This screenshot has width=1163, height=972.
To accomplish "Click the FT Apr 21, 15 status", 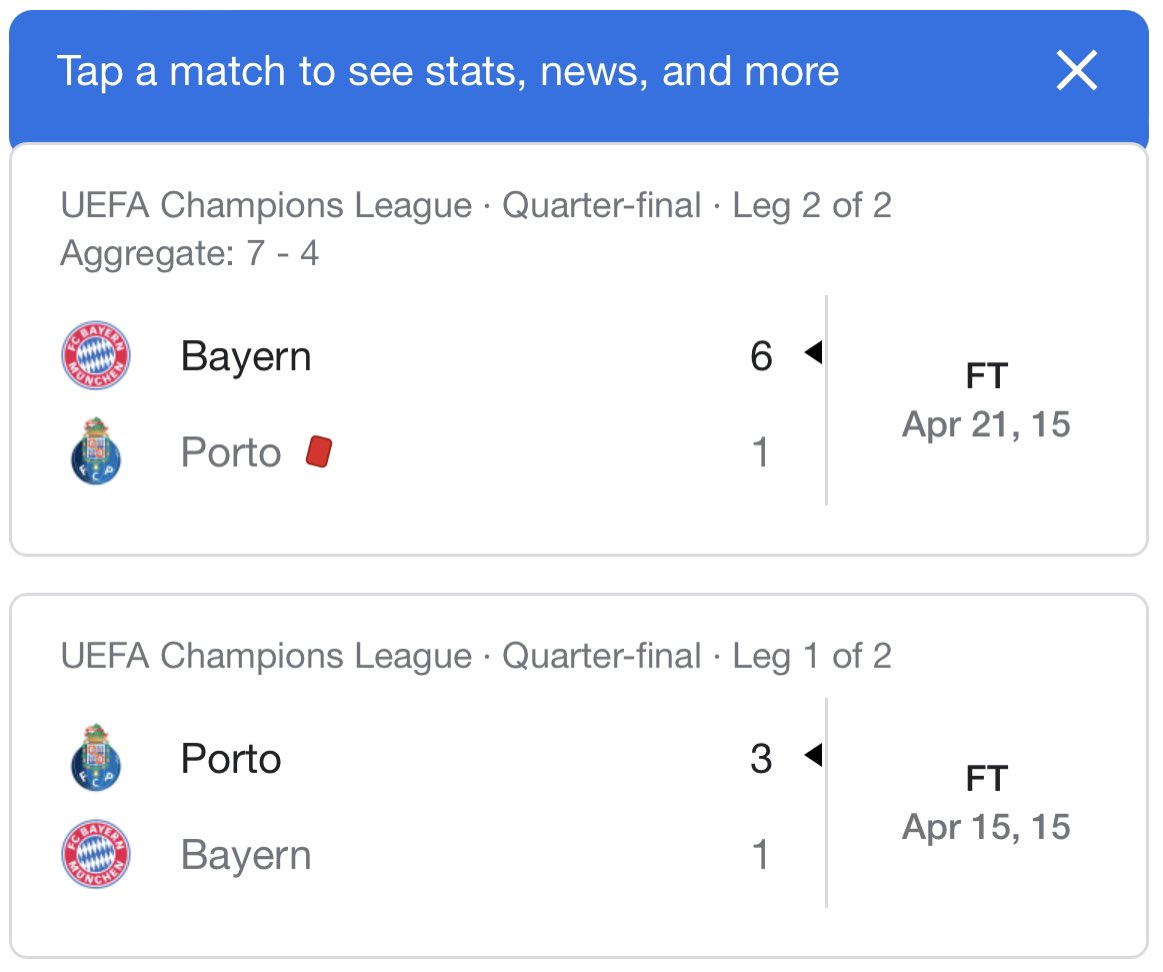I will [x=986, y=402].
